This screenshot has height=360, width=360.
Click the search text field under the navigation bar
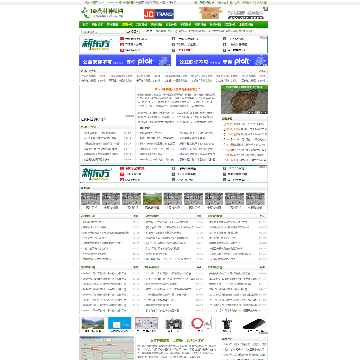(103, 32)
